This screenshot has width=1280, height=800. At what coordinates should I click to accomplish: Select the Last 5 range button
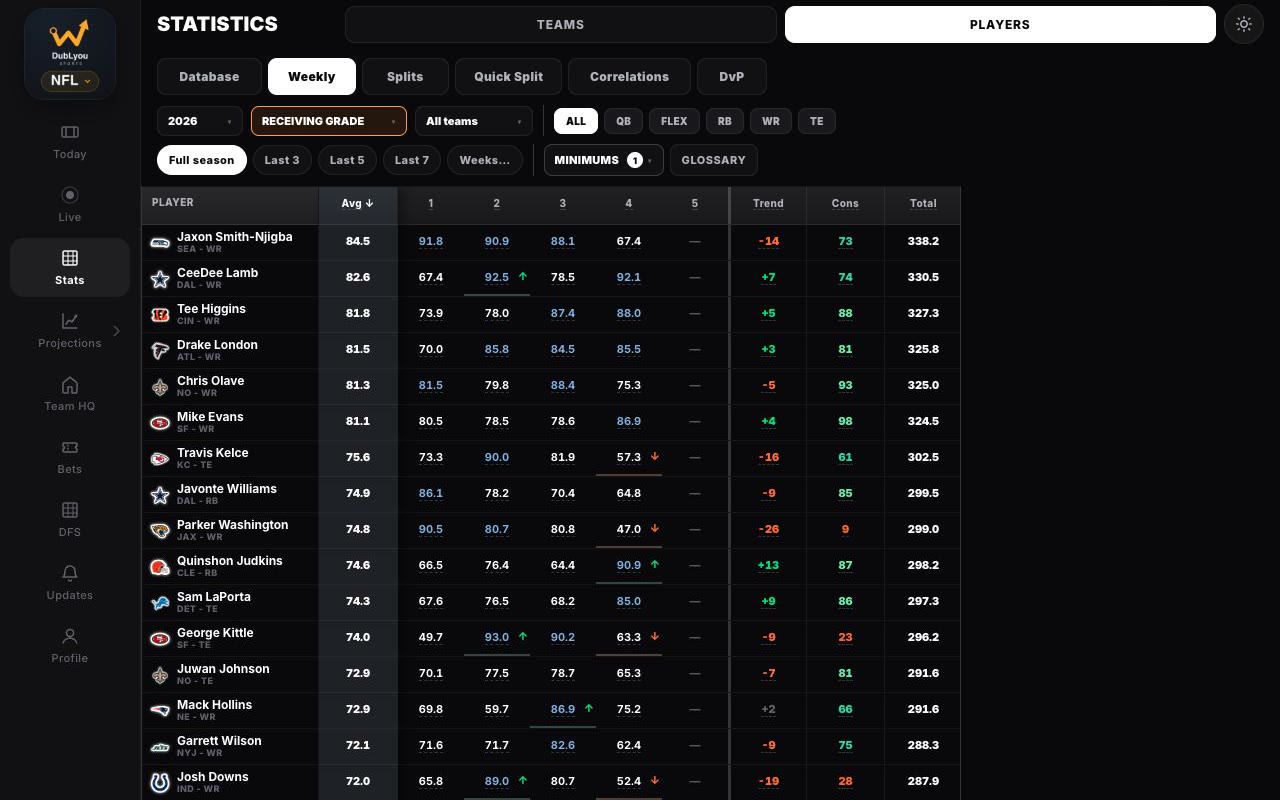pyautogui.click(x=347, y=160)
